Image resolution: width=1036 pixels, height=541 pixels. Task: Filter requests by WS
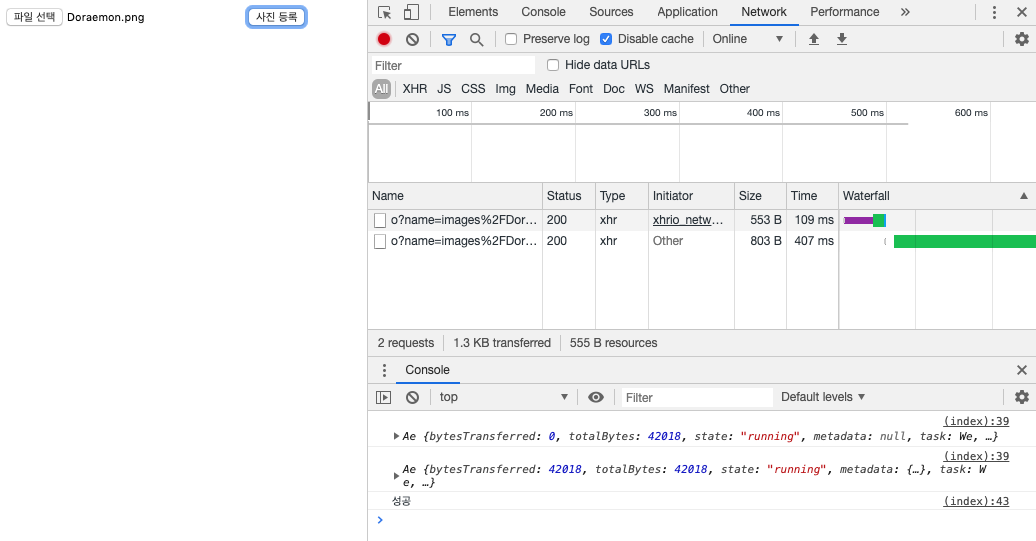click(x=644, y=89)
